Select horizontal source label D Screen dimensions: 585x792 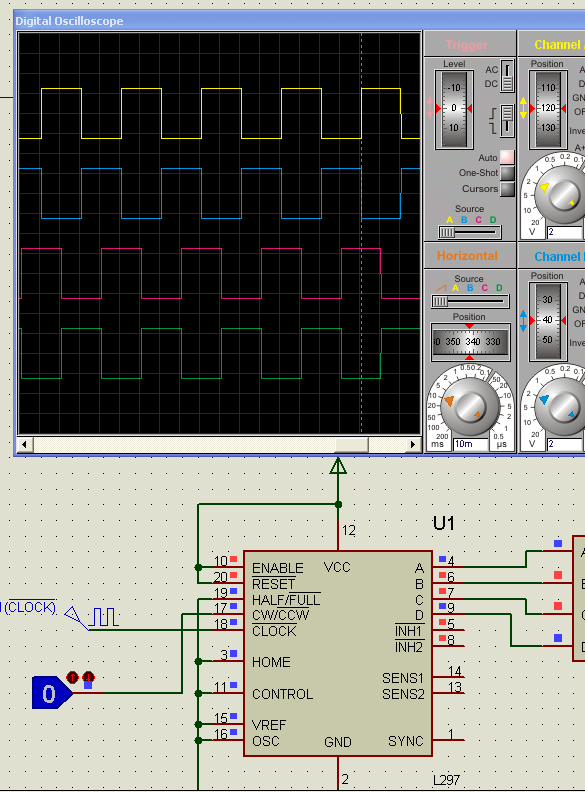[499, 288]
